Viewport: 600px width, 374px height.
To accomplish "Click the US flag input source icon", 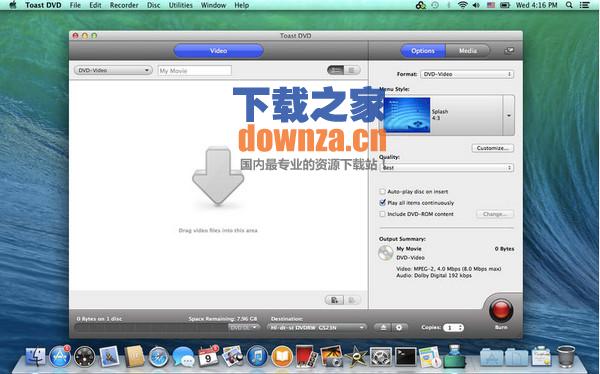I will (x=491, y=5).
